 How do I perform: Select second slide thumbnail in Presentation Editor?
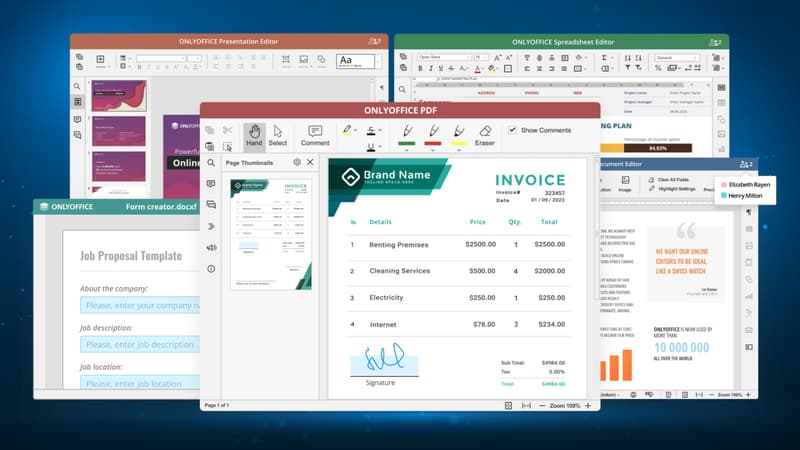click(x=119, y=131)
